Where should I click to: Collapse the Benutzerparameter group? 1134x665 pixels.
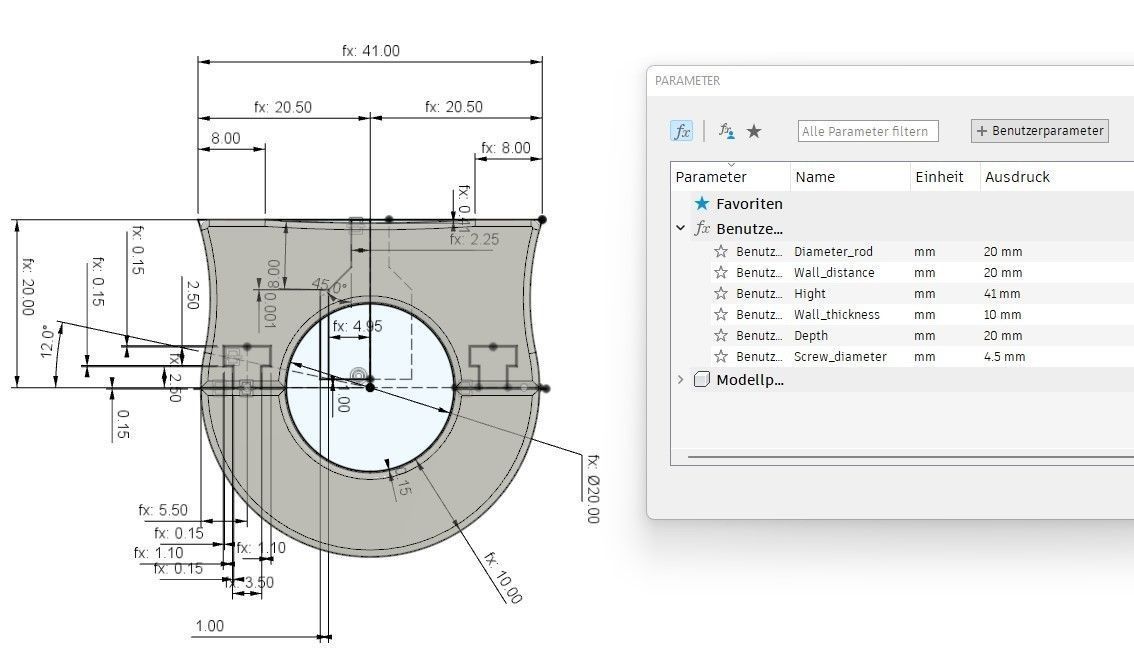[681, 228]
